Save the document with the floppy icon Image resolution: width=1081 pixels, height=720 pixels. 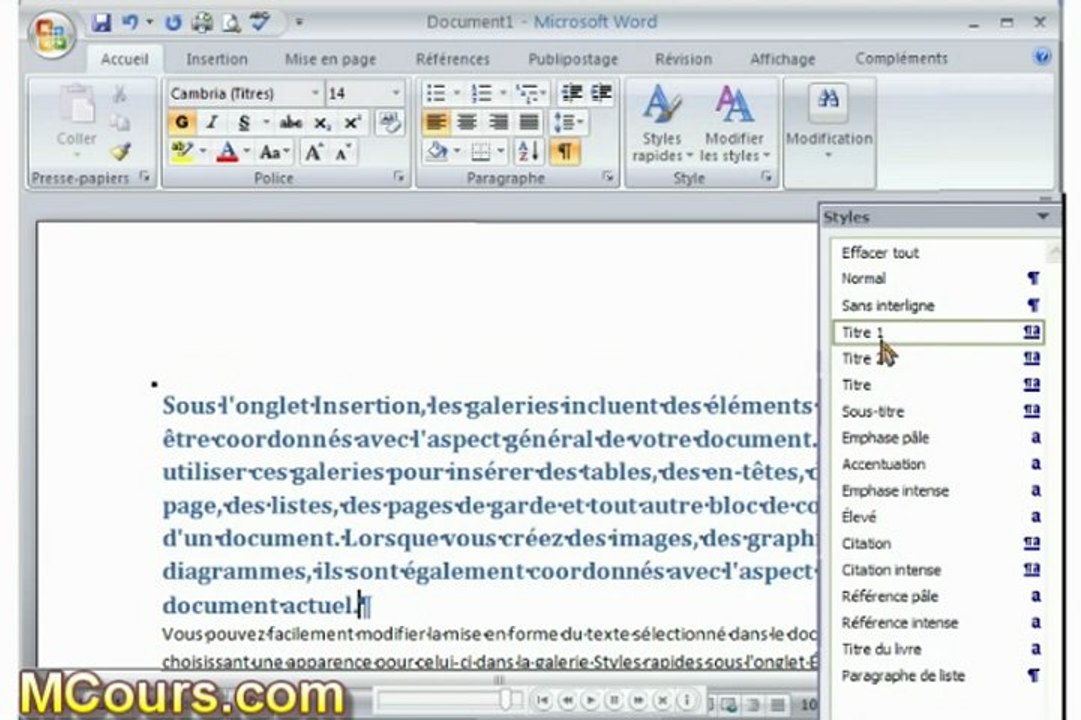[101, 23]
